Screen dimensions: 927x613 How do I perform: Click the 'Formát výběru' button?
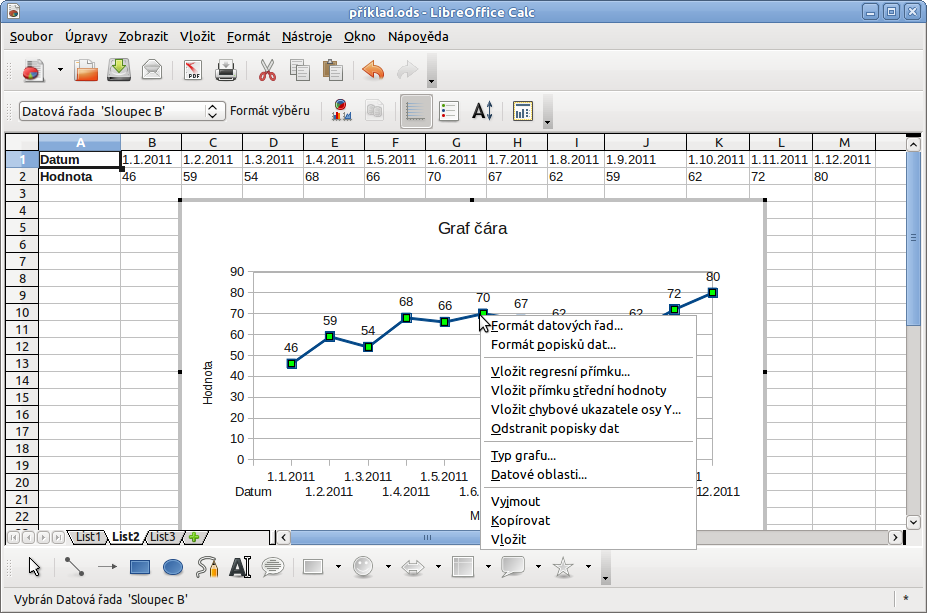click(270, 111)
